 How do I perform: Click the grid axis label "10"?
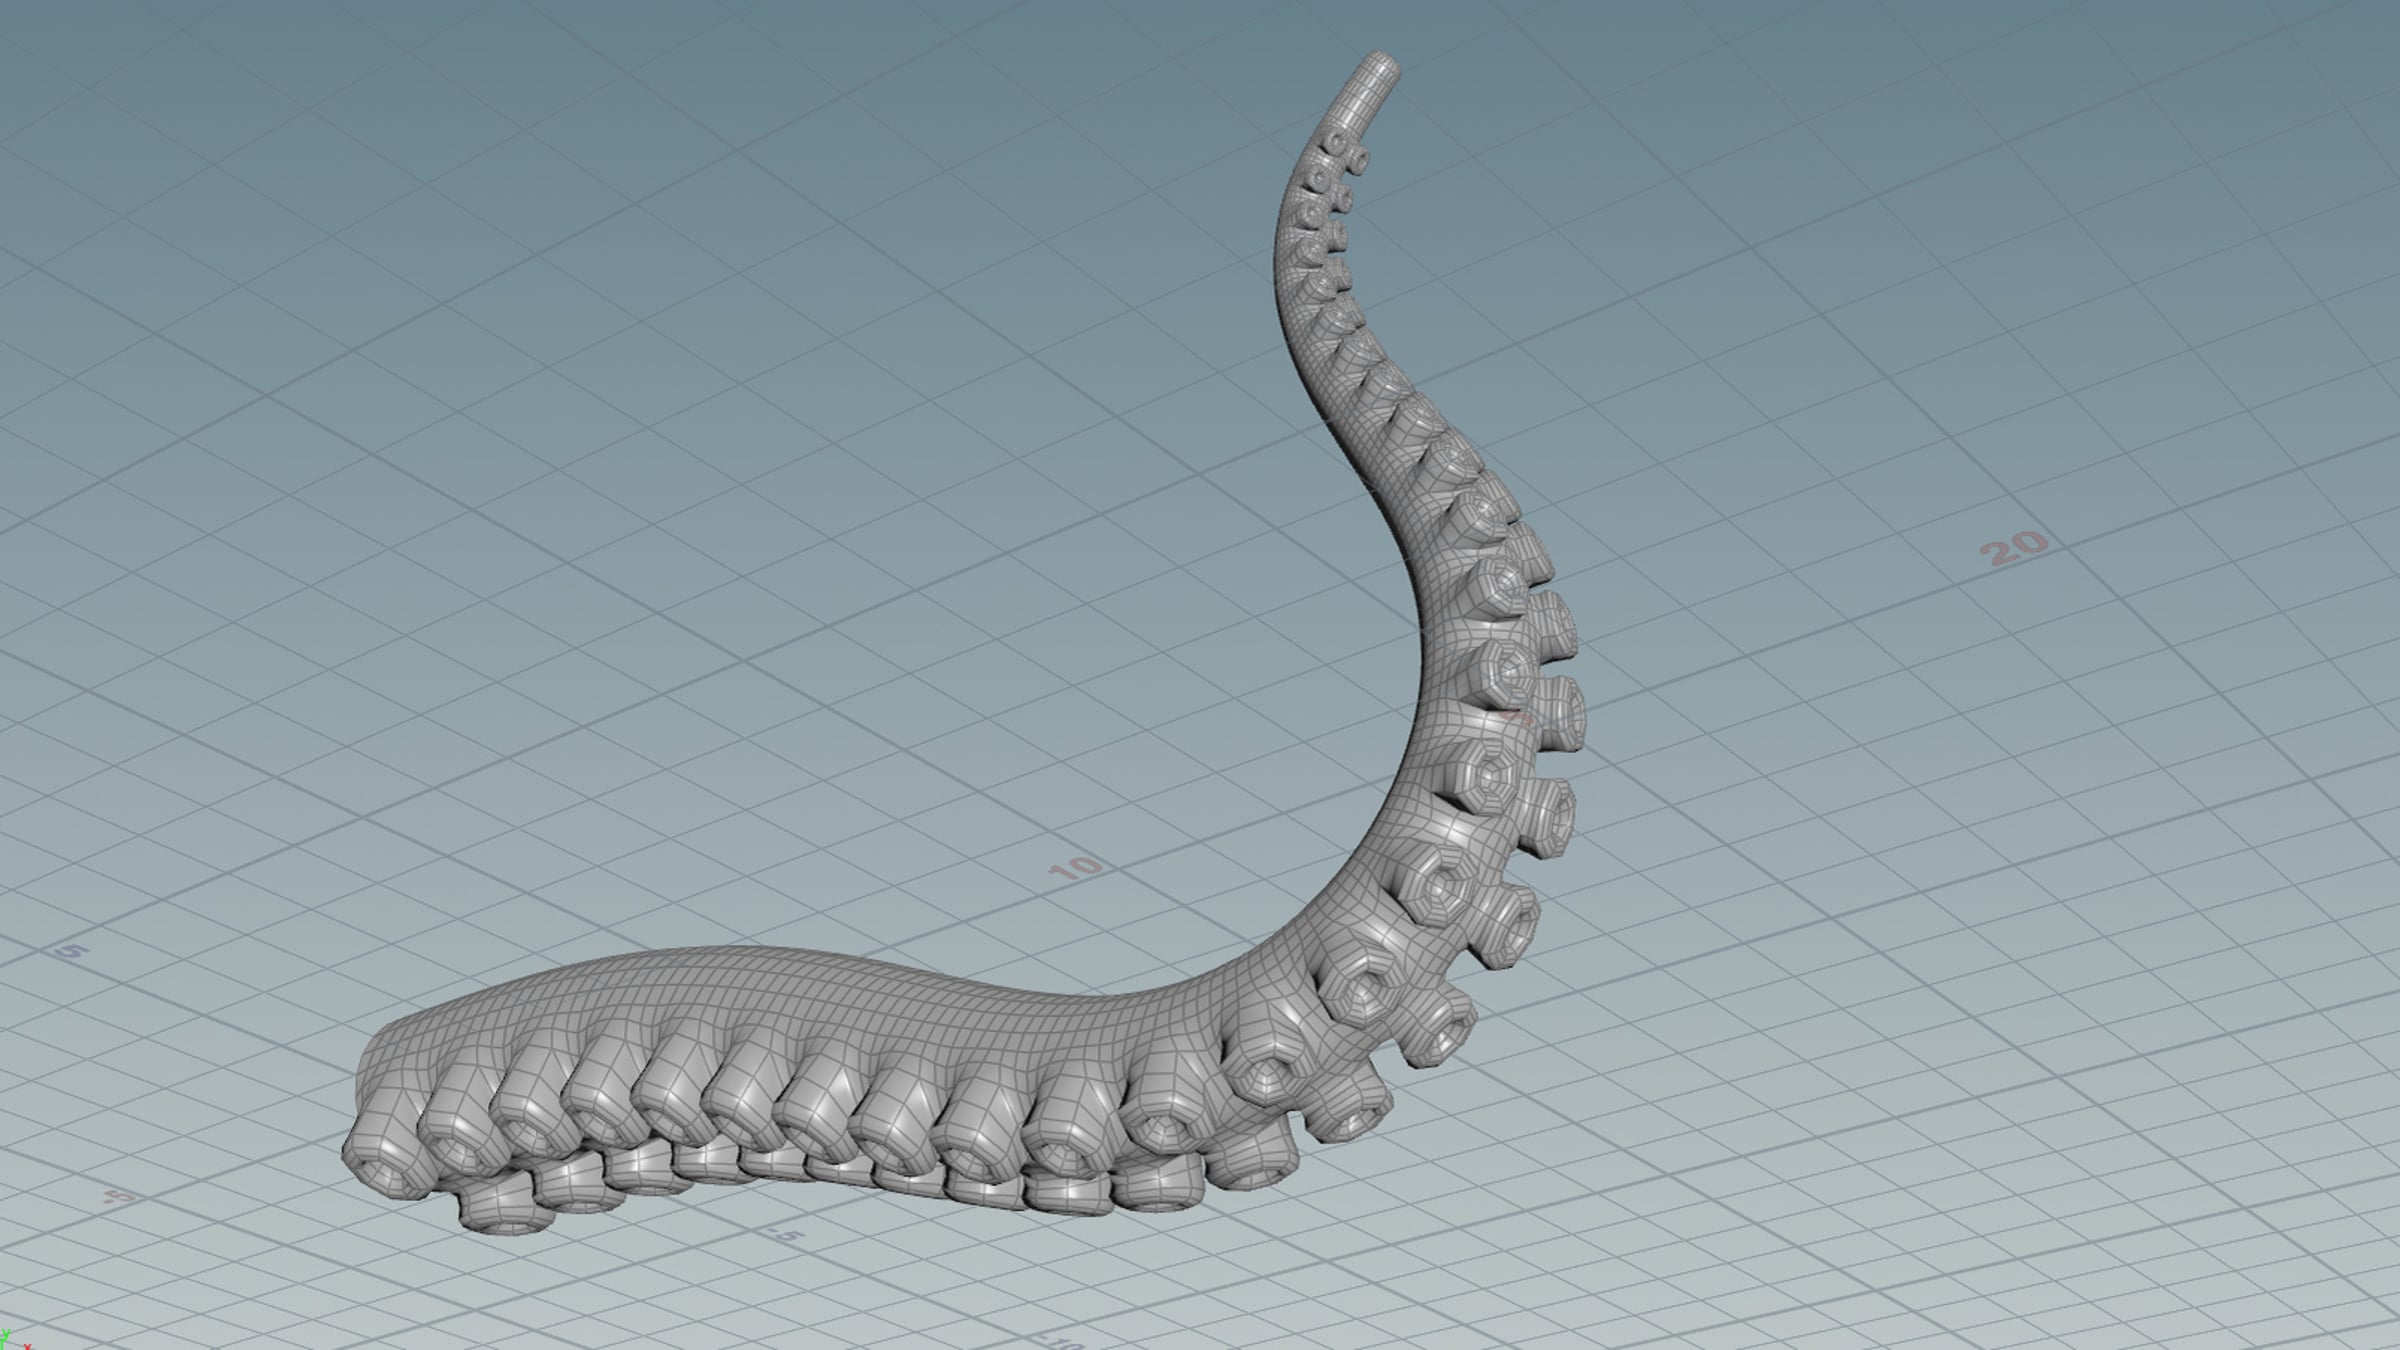coord(1075,867)
